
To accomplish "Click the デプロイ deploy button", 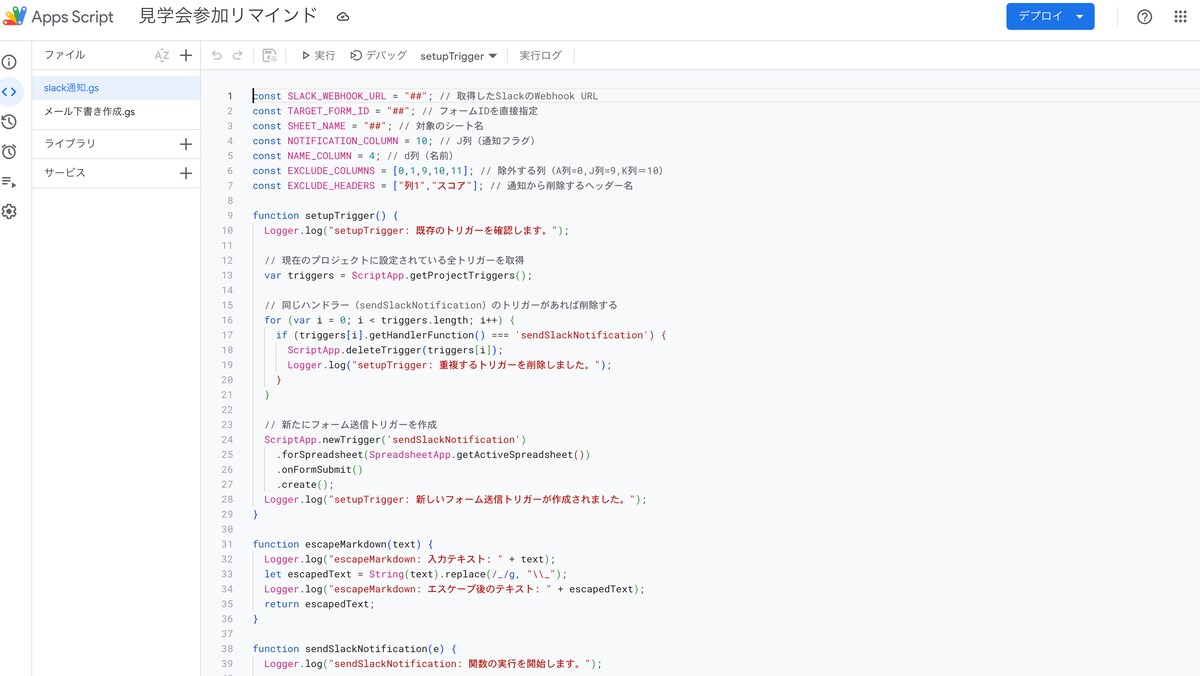I will (x=1050, y=17).
